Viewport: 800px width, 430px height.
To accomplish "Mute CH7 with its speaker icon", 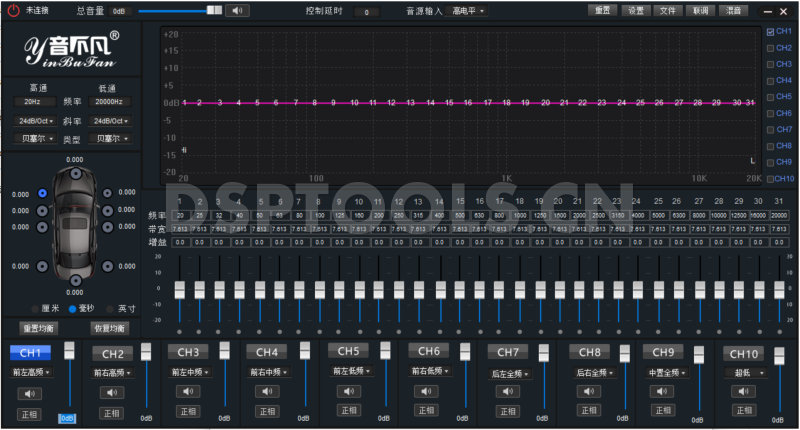I will 508,391.
